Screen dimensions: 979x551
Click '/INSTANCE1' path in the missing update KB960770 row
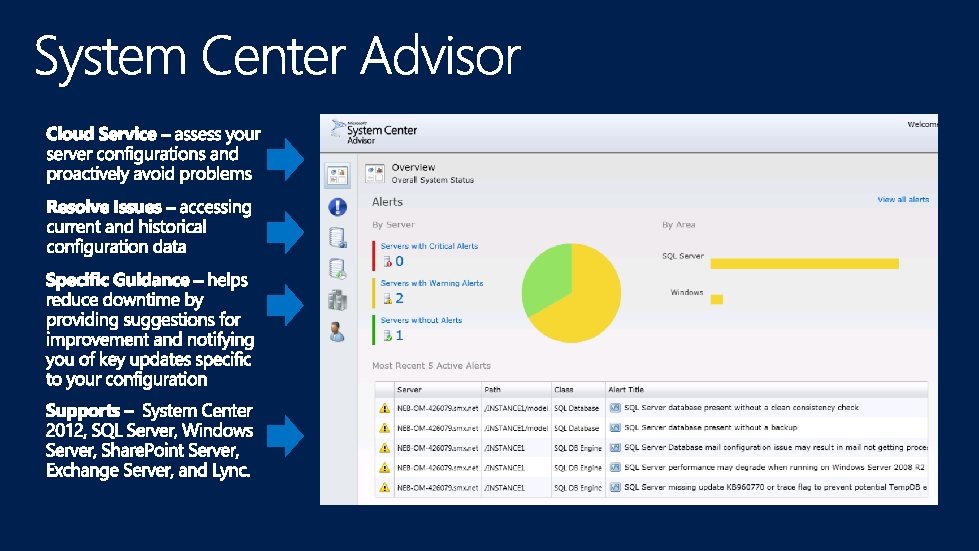pyautogui.click(x=504, y=487)
